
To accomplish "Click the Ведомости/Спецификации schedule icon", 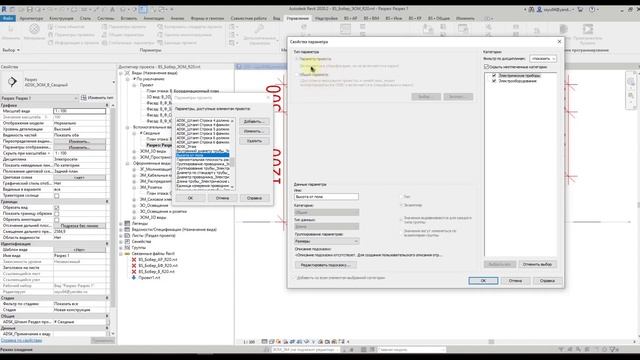I will 127,229.
